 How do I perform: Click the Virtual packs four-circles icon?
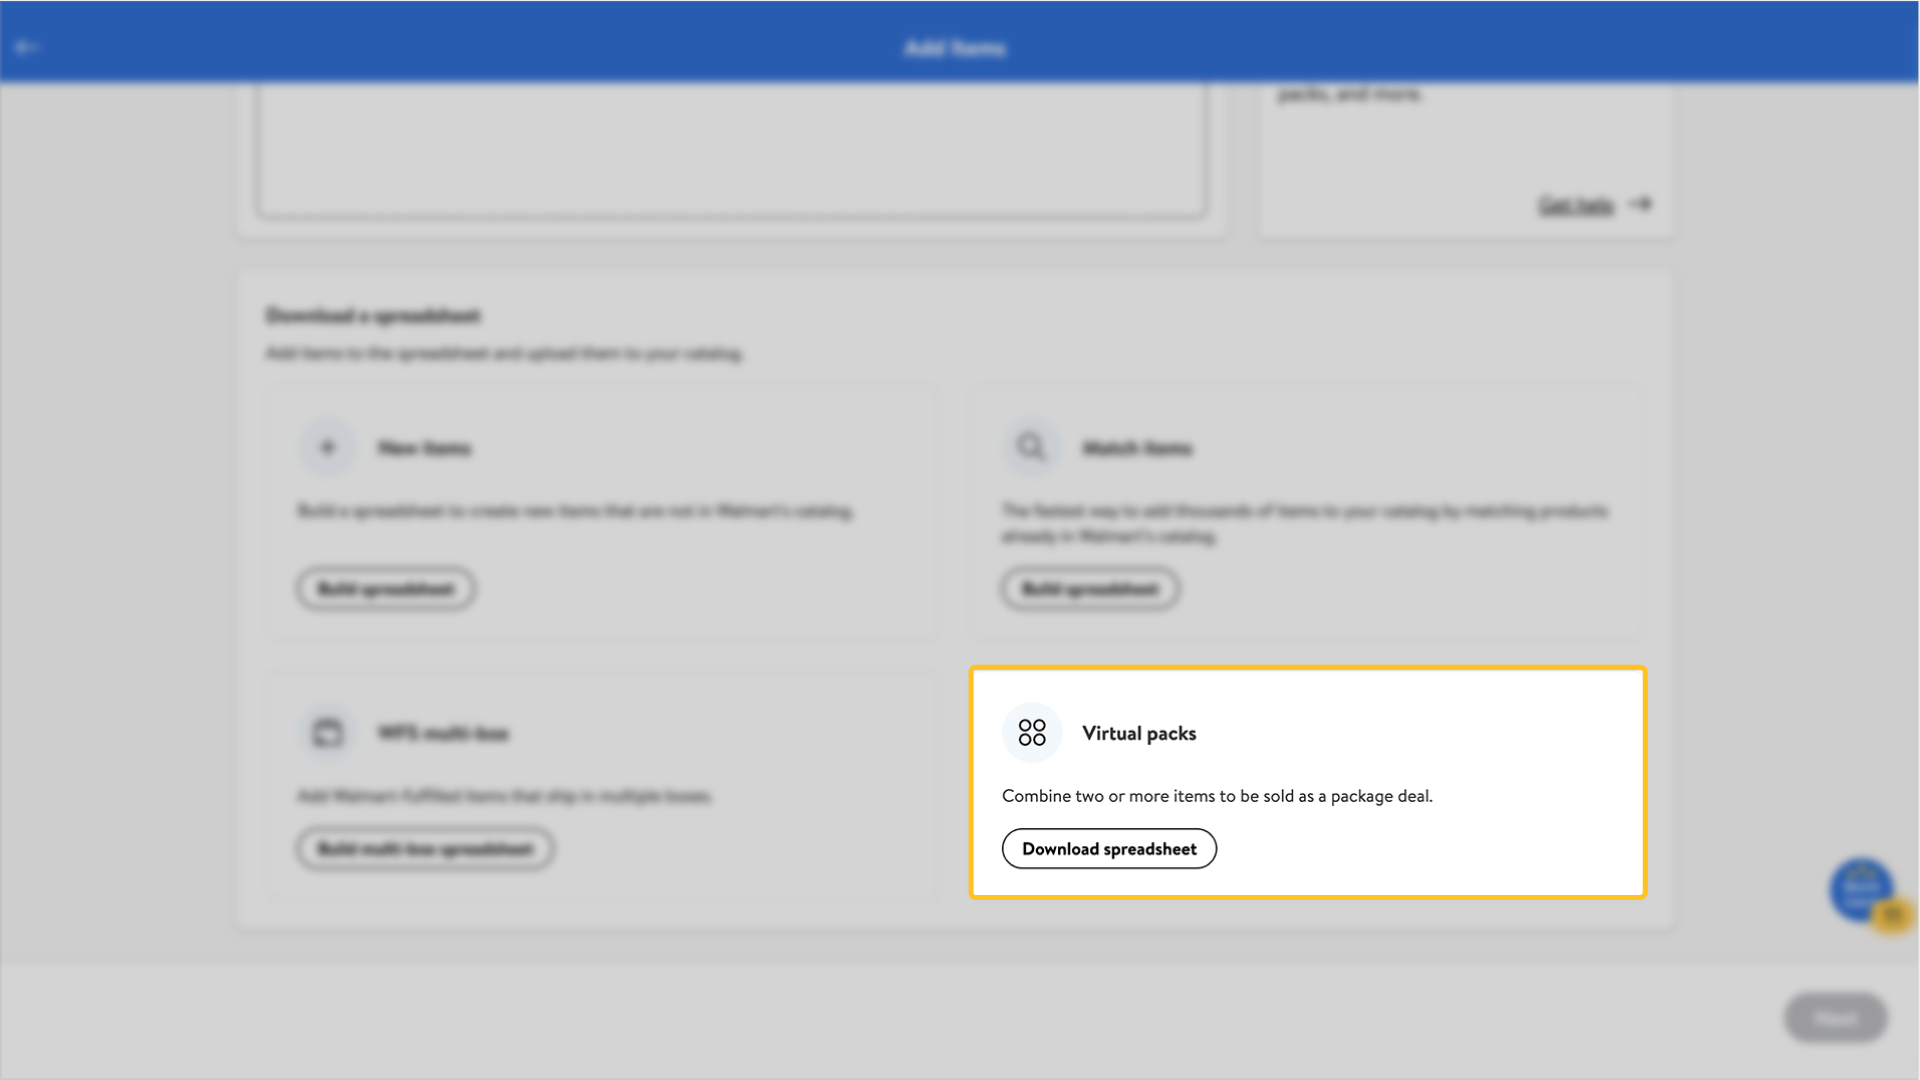tap(1032, 733)
